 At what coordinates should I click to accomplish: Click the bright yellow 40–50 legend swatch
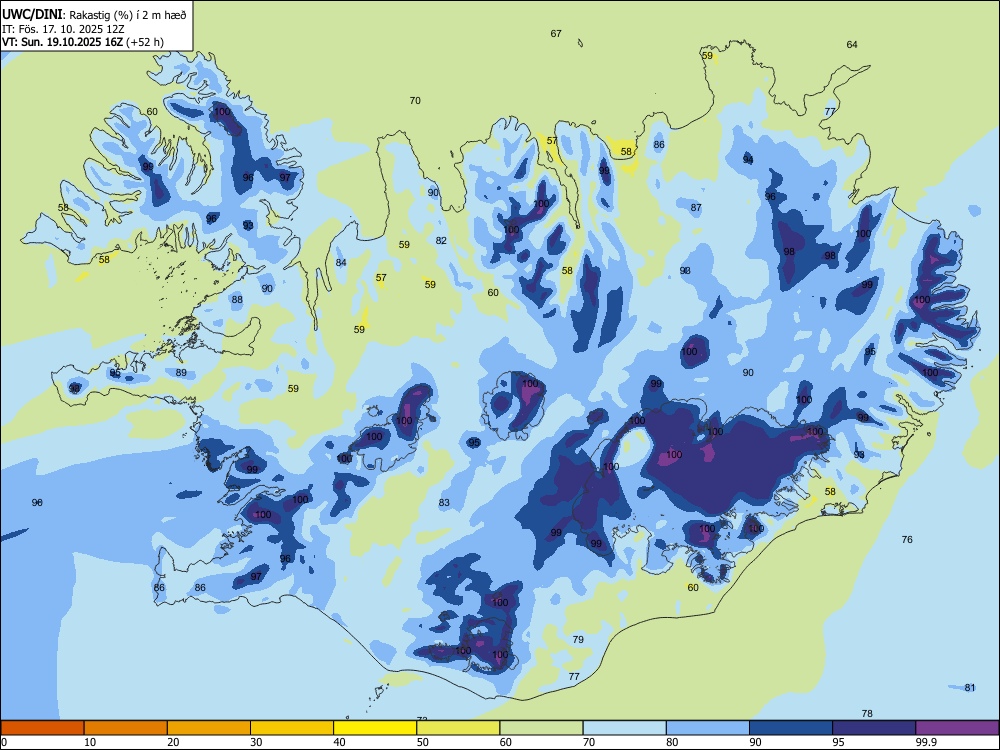pyautogui.click(x=375, y=728)
